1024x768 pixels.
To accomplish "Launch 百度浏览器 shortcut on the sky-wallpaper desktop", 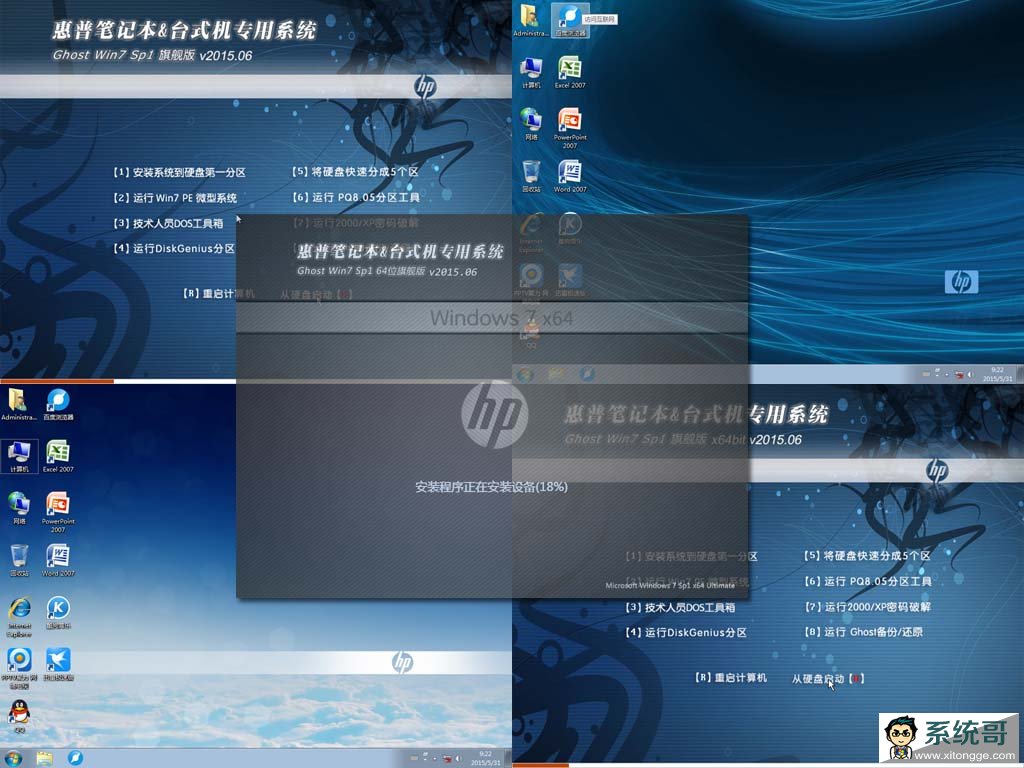I will 58,404.
